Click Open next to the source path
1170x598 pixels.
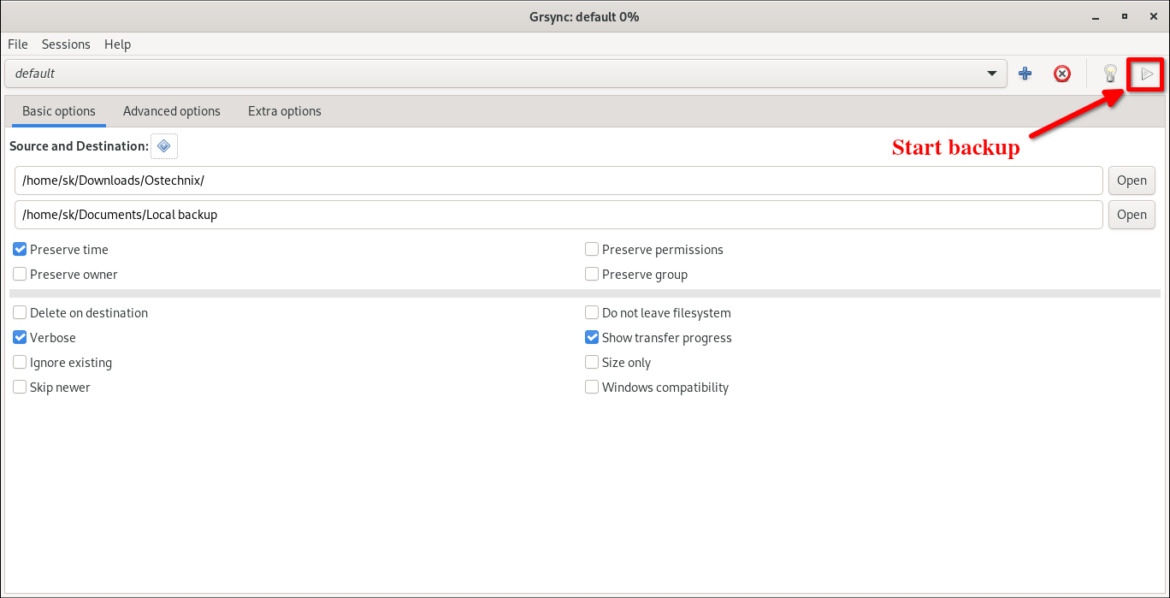(1131, 180)
